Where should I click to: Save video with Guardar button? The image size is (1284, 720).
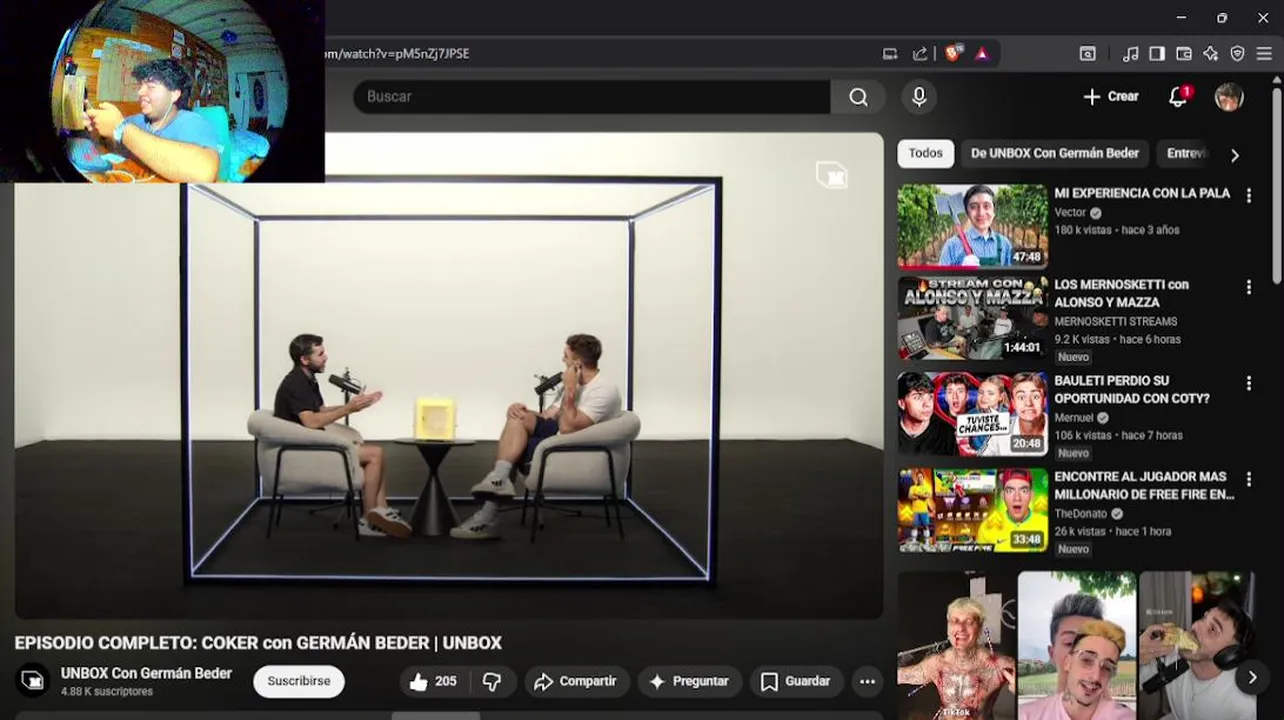pyautogui.click(x=796, y=681)
